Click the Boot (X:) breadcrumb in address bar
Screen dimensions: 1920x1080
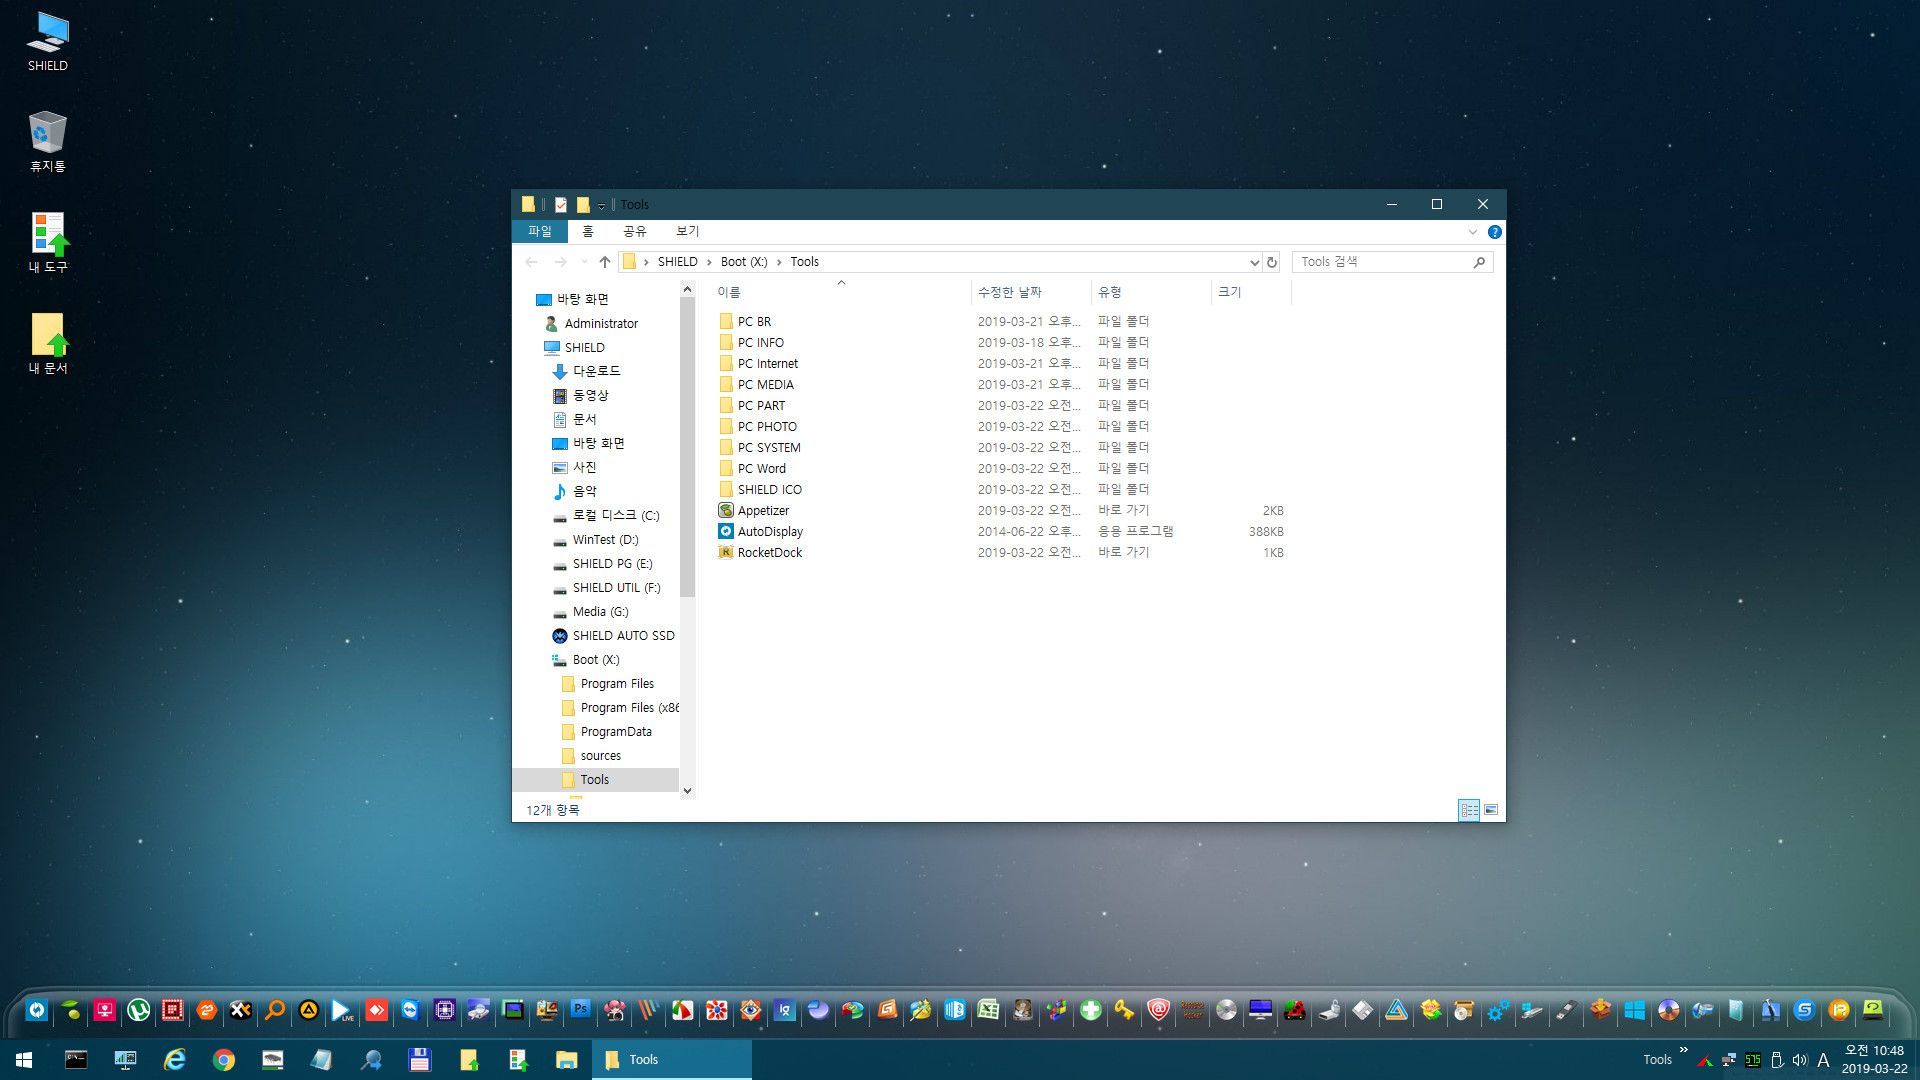[744, 262]
